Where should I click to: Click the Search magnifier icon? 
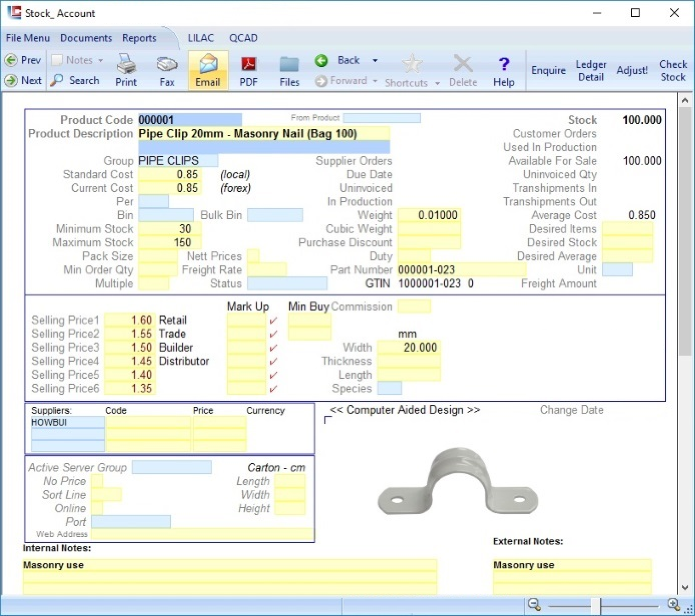59,80
